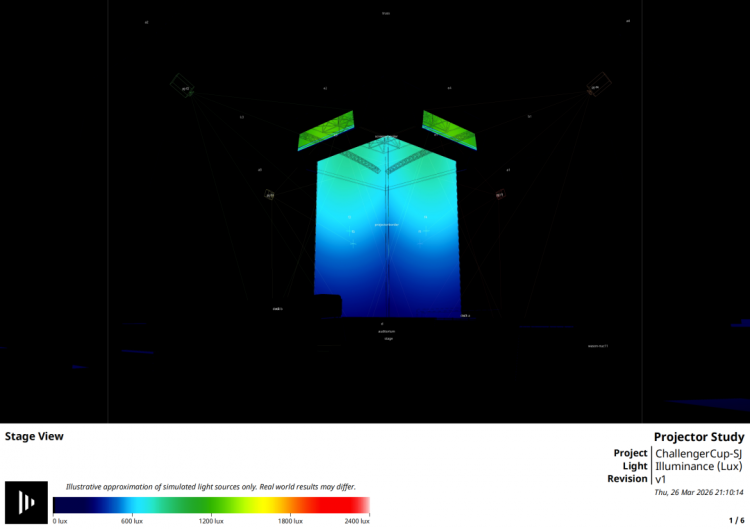Viewport: 750px width, 529px height.
Task: Click the revision value 'v1'
Action: [661, 479]
